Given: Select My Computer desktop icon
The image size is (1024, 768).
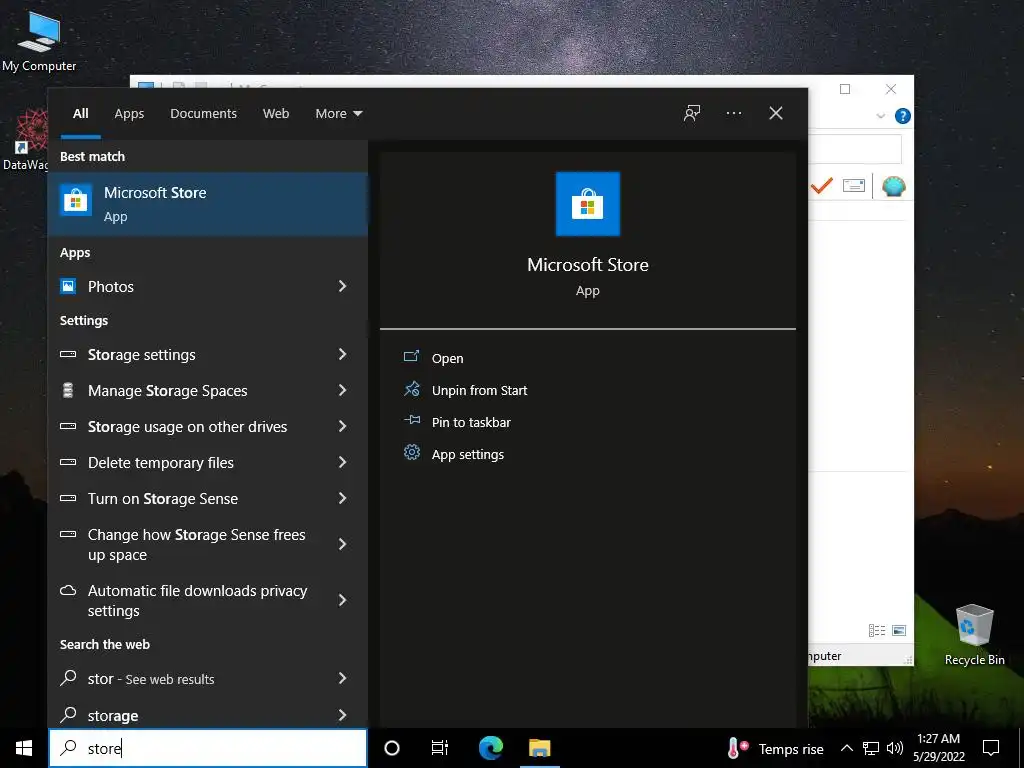Looking at the screenshot, I should 39,40.
